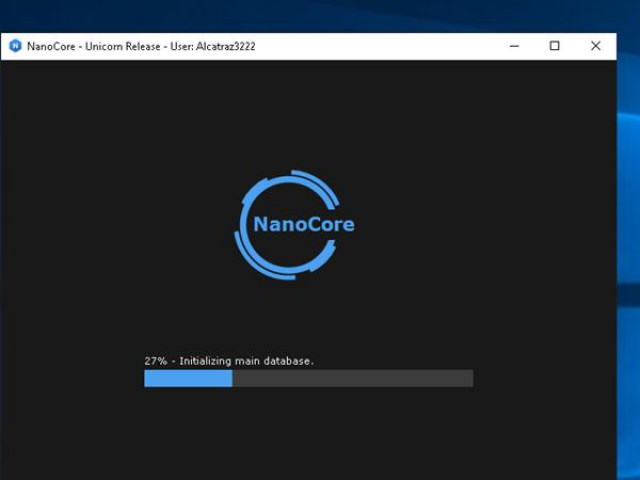Click the NanoCore icon in title bar
The width and height of the screenshot is (640, 480).
point(15,46)
